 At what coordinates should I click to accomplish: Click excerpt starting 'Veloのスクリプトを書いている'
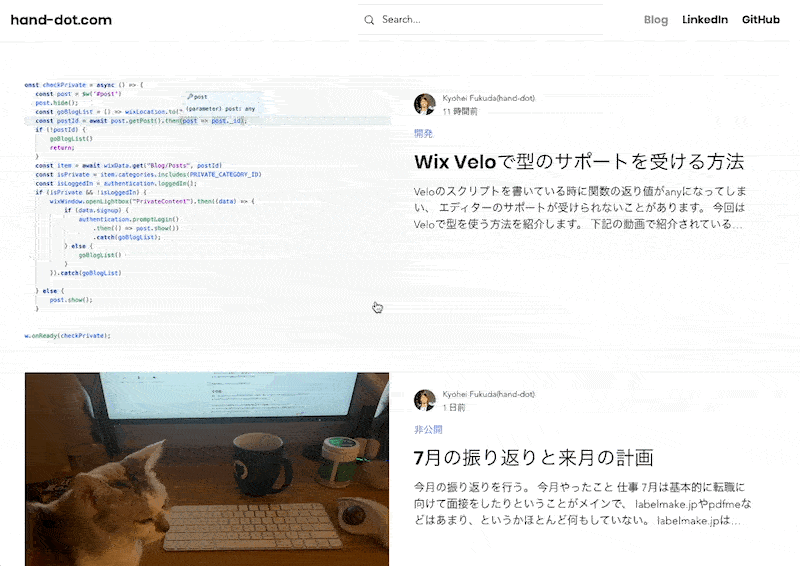tap(580, 208)
